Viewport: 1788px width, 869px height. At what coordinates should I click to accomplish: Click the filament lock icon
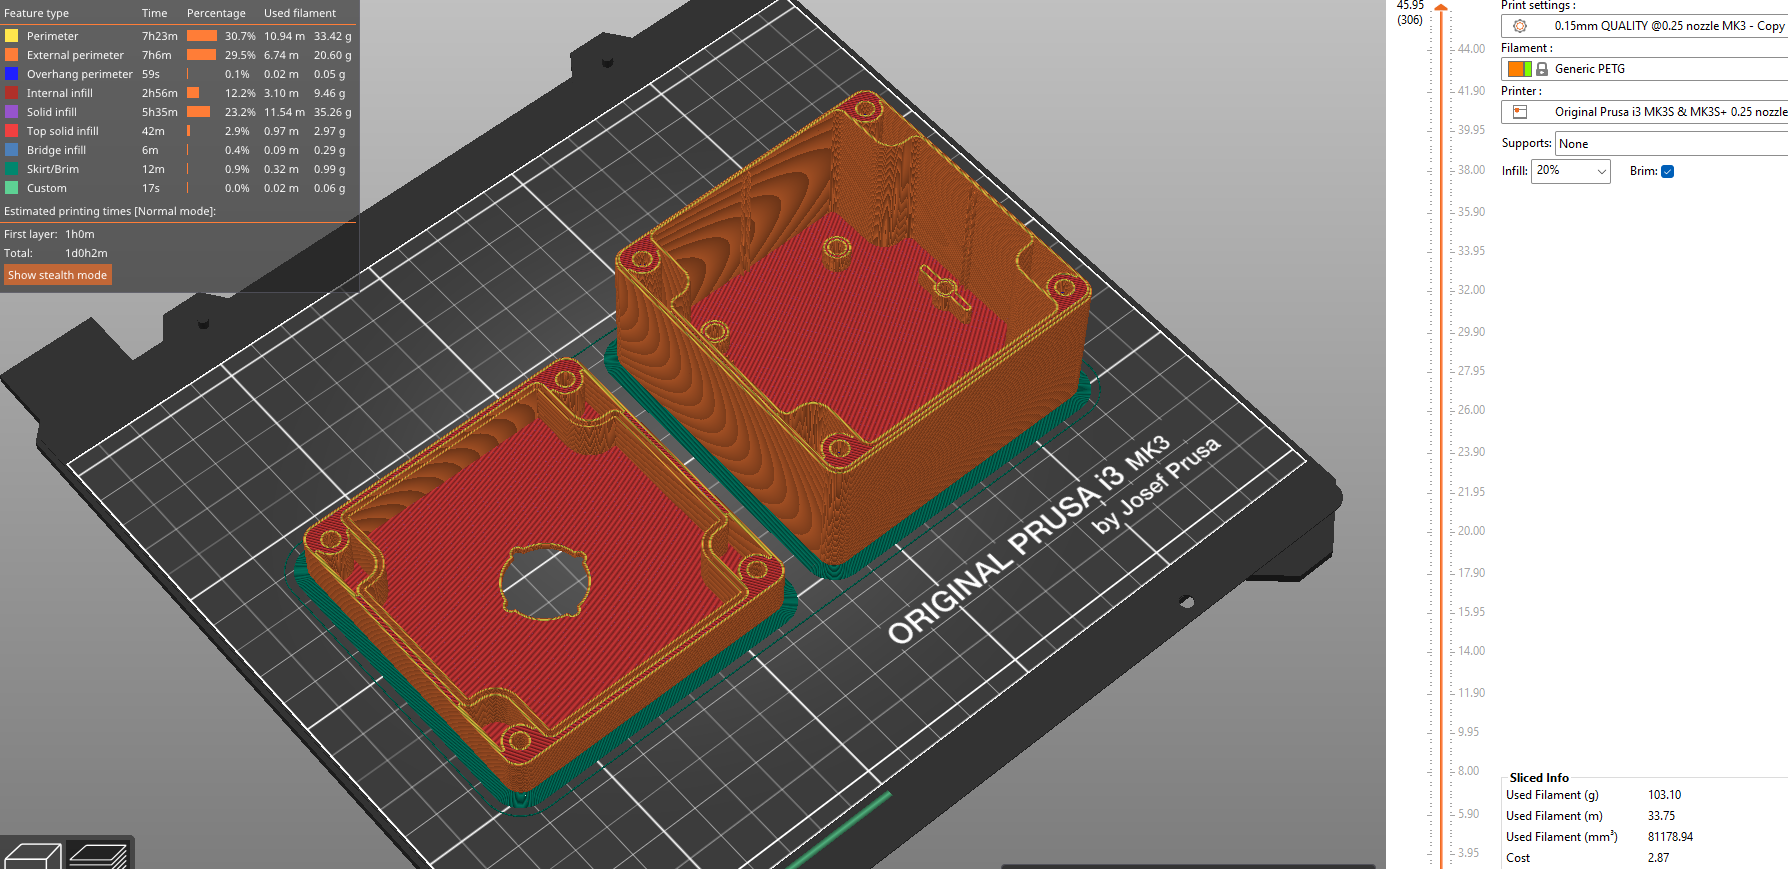coord(1542,69)
